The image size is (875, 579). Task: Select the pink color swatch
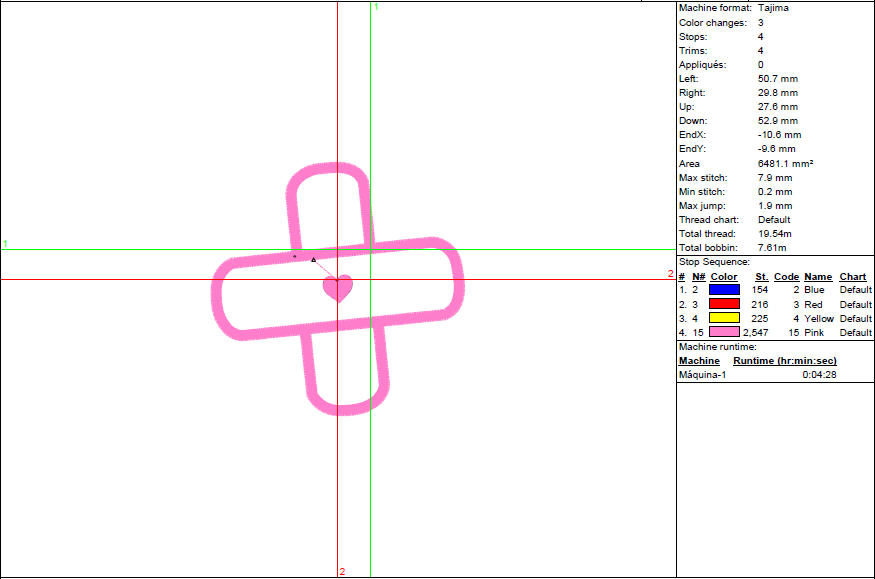pos(724,332)
